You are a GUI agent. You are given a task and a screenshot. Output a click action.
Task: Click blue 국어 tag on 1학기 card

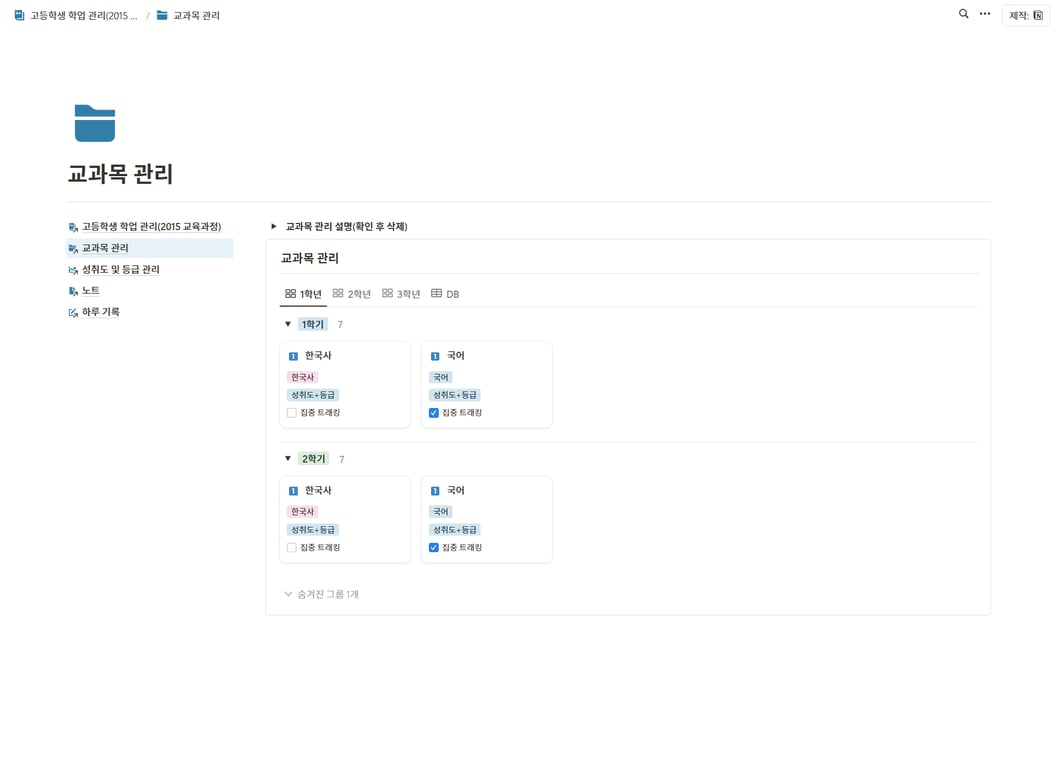click(x=441, y=377)
